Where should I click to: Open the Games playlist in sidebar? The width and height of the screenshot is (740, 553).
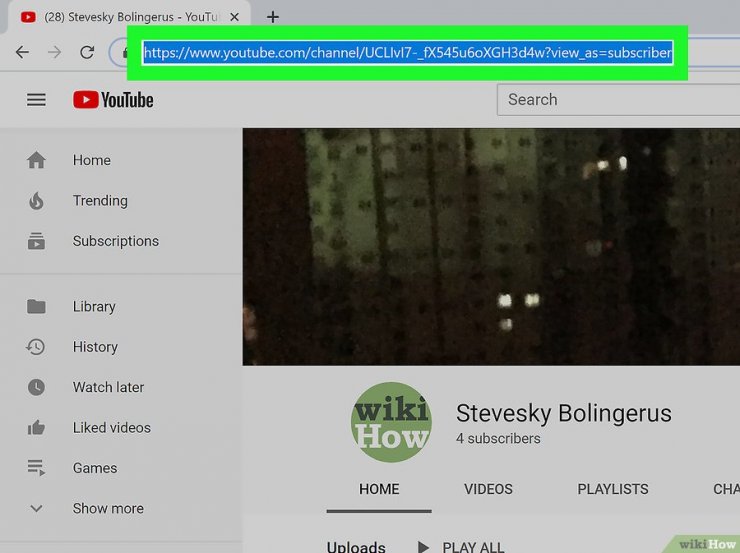tap(95, 468)
